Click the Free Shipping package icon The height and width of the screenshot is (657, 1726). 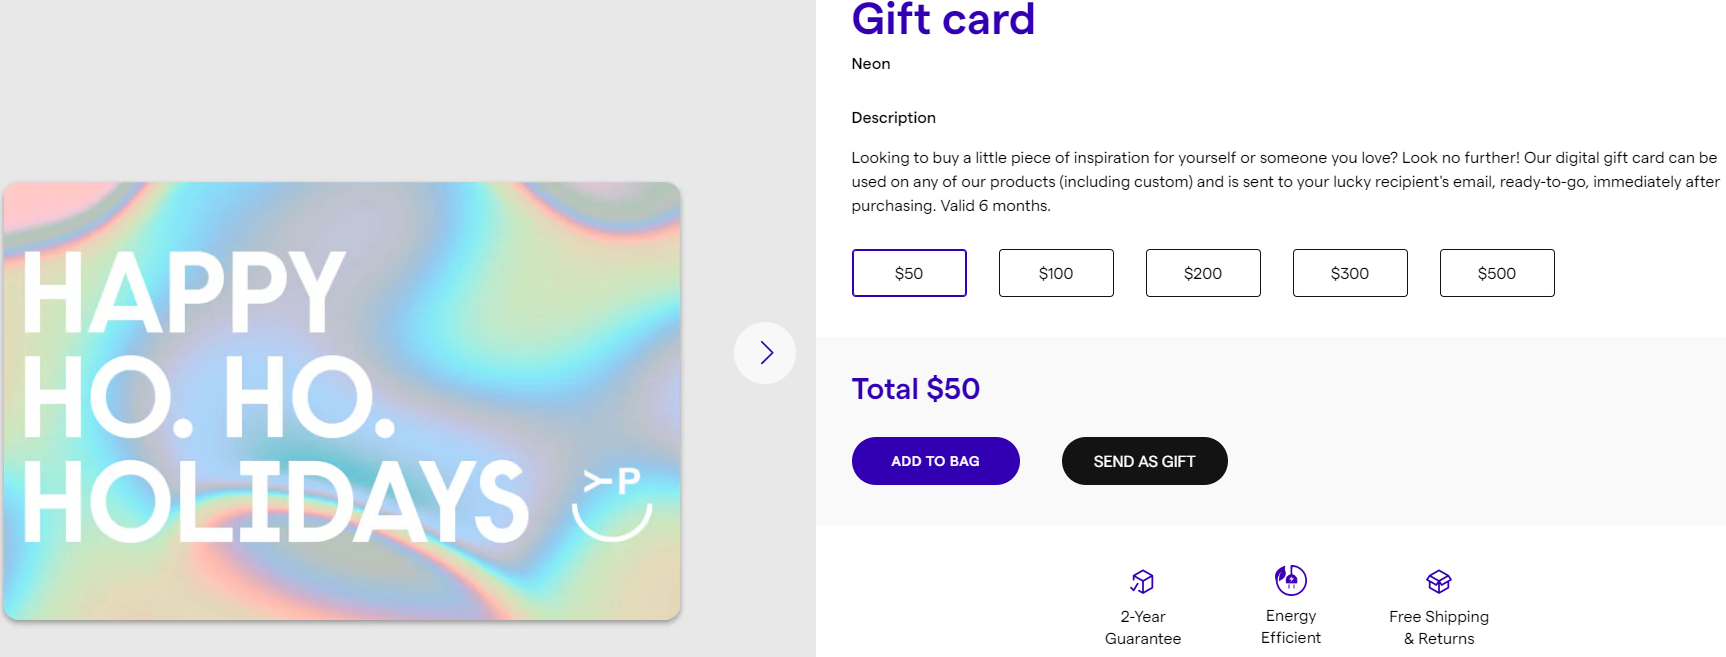1438,581
